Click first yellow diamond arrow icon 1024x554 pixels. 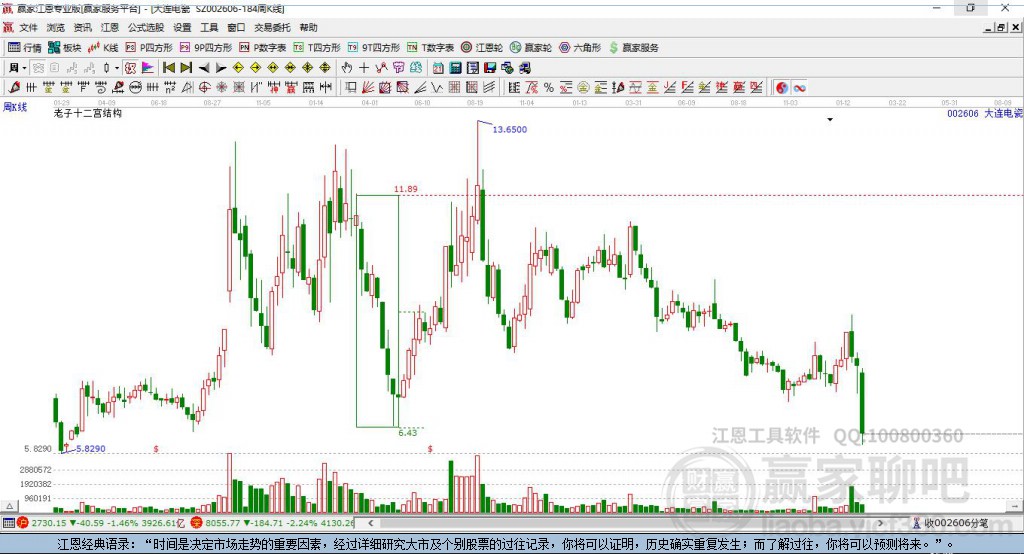point(238,68)
